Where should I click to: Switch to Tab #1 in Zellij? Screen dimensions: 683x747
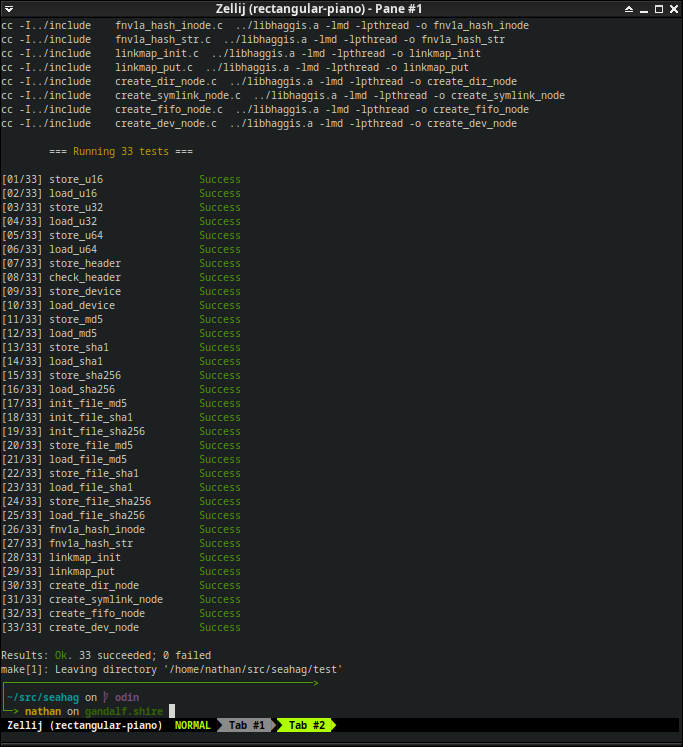click(x=245, y=724)
